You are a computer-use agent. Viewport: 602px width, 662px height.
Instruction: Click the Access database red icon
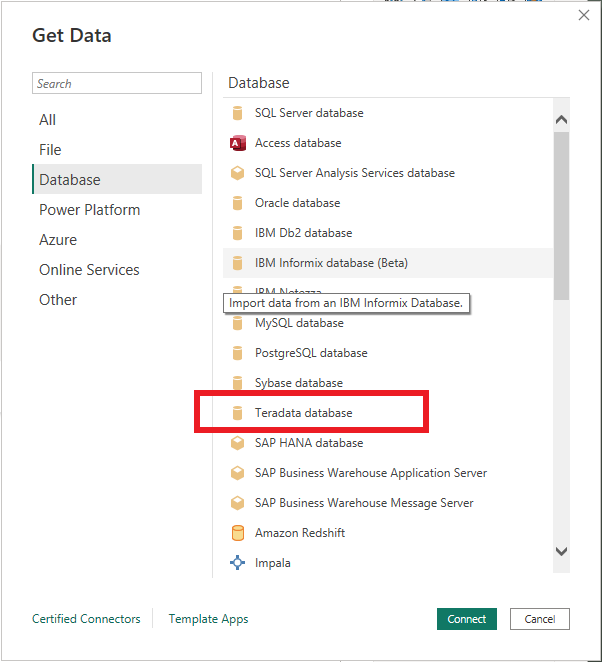click(238, 143)
